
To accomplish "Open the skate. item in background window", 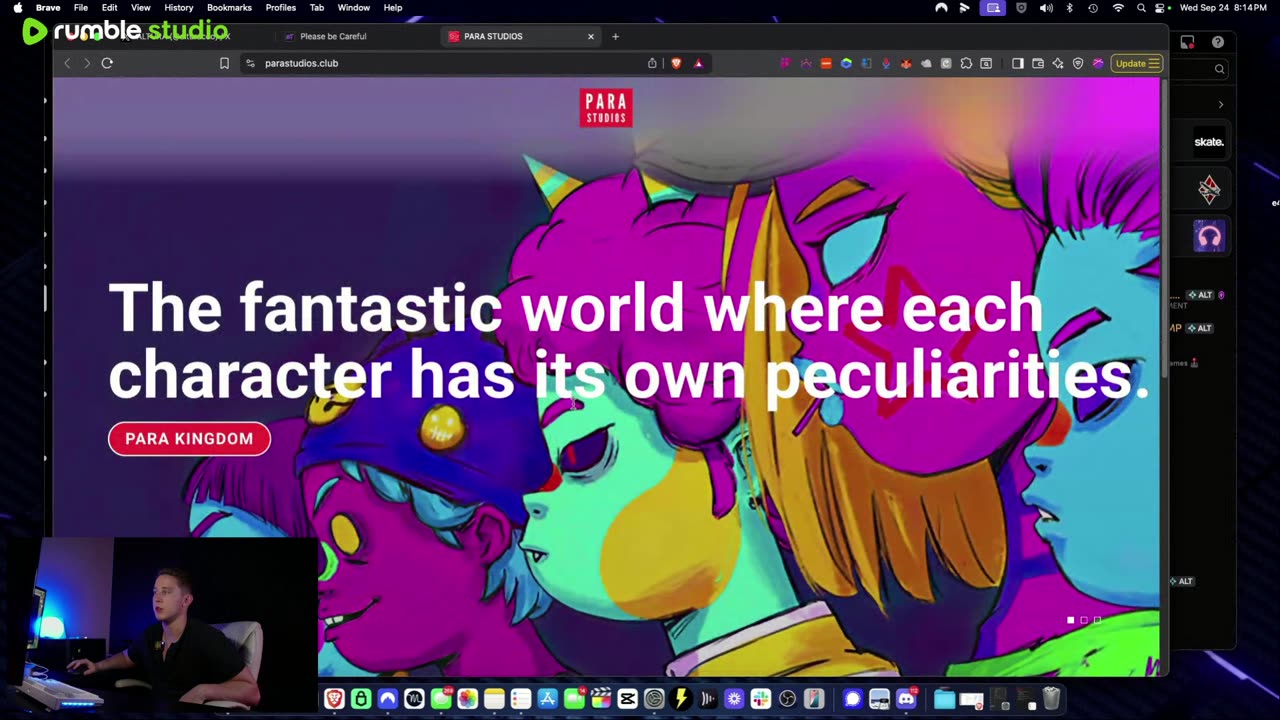I will point(1209,142).
